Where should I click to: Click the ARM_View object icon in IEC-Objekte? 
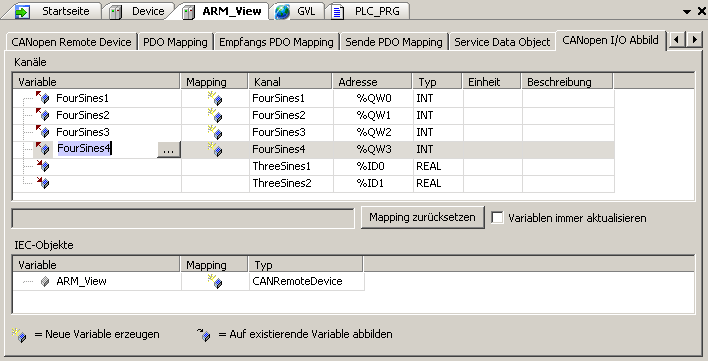point(44,282)
